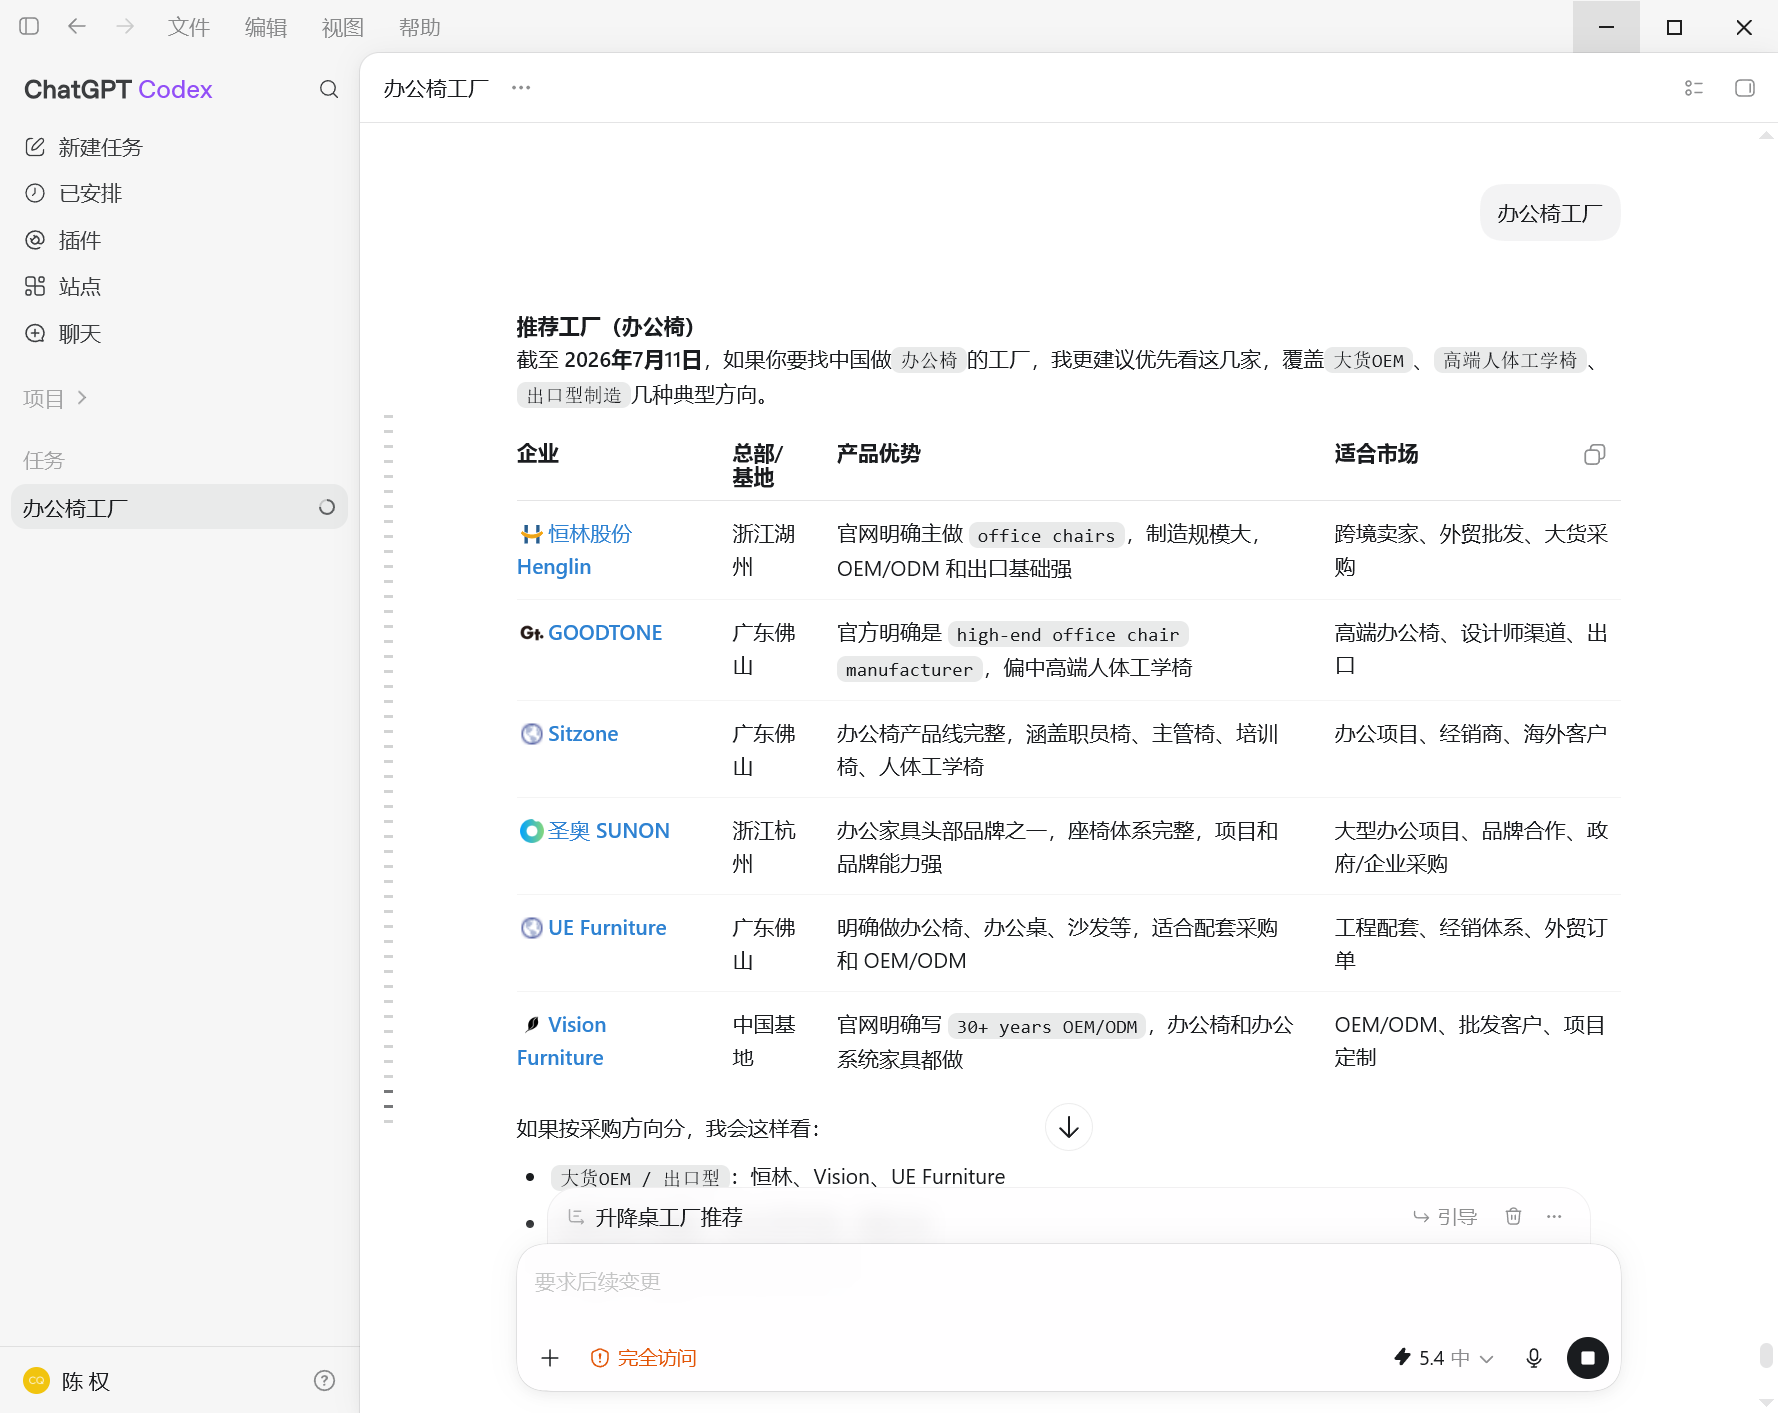Click the ChatGPT Codex logo text
This screenshot has height=1413, width=1778.
118,89
